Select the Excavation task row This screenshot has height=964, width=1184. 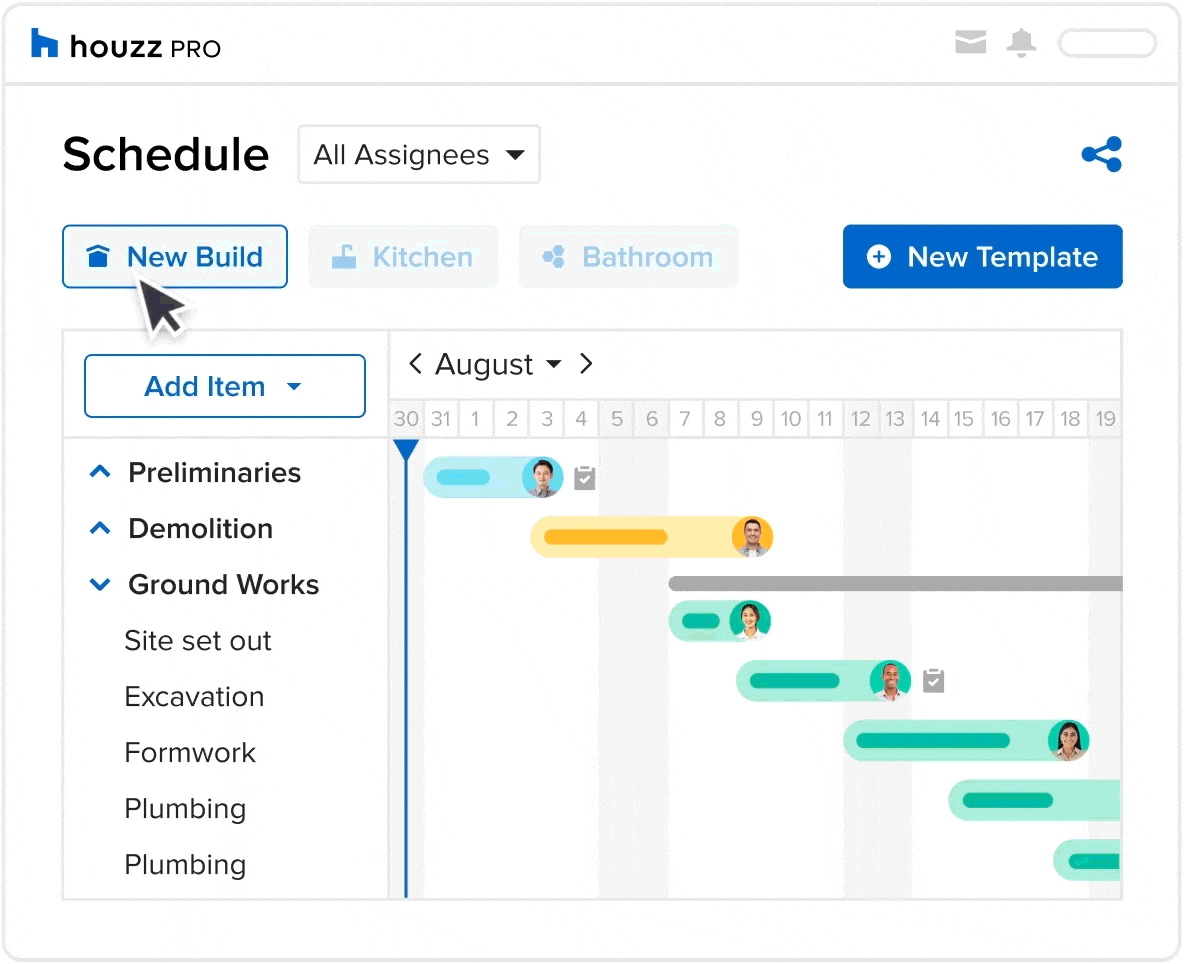[x=194, y=696]
